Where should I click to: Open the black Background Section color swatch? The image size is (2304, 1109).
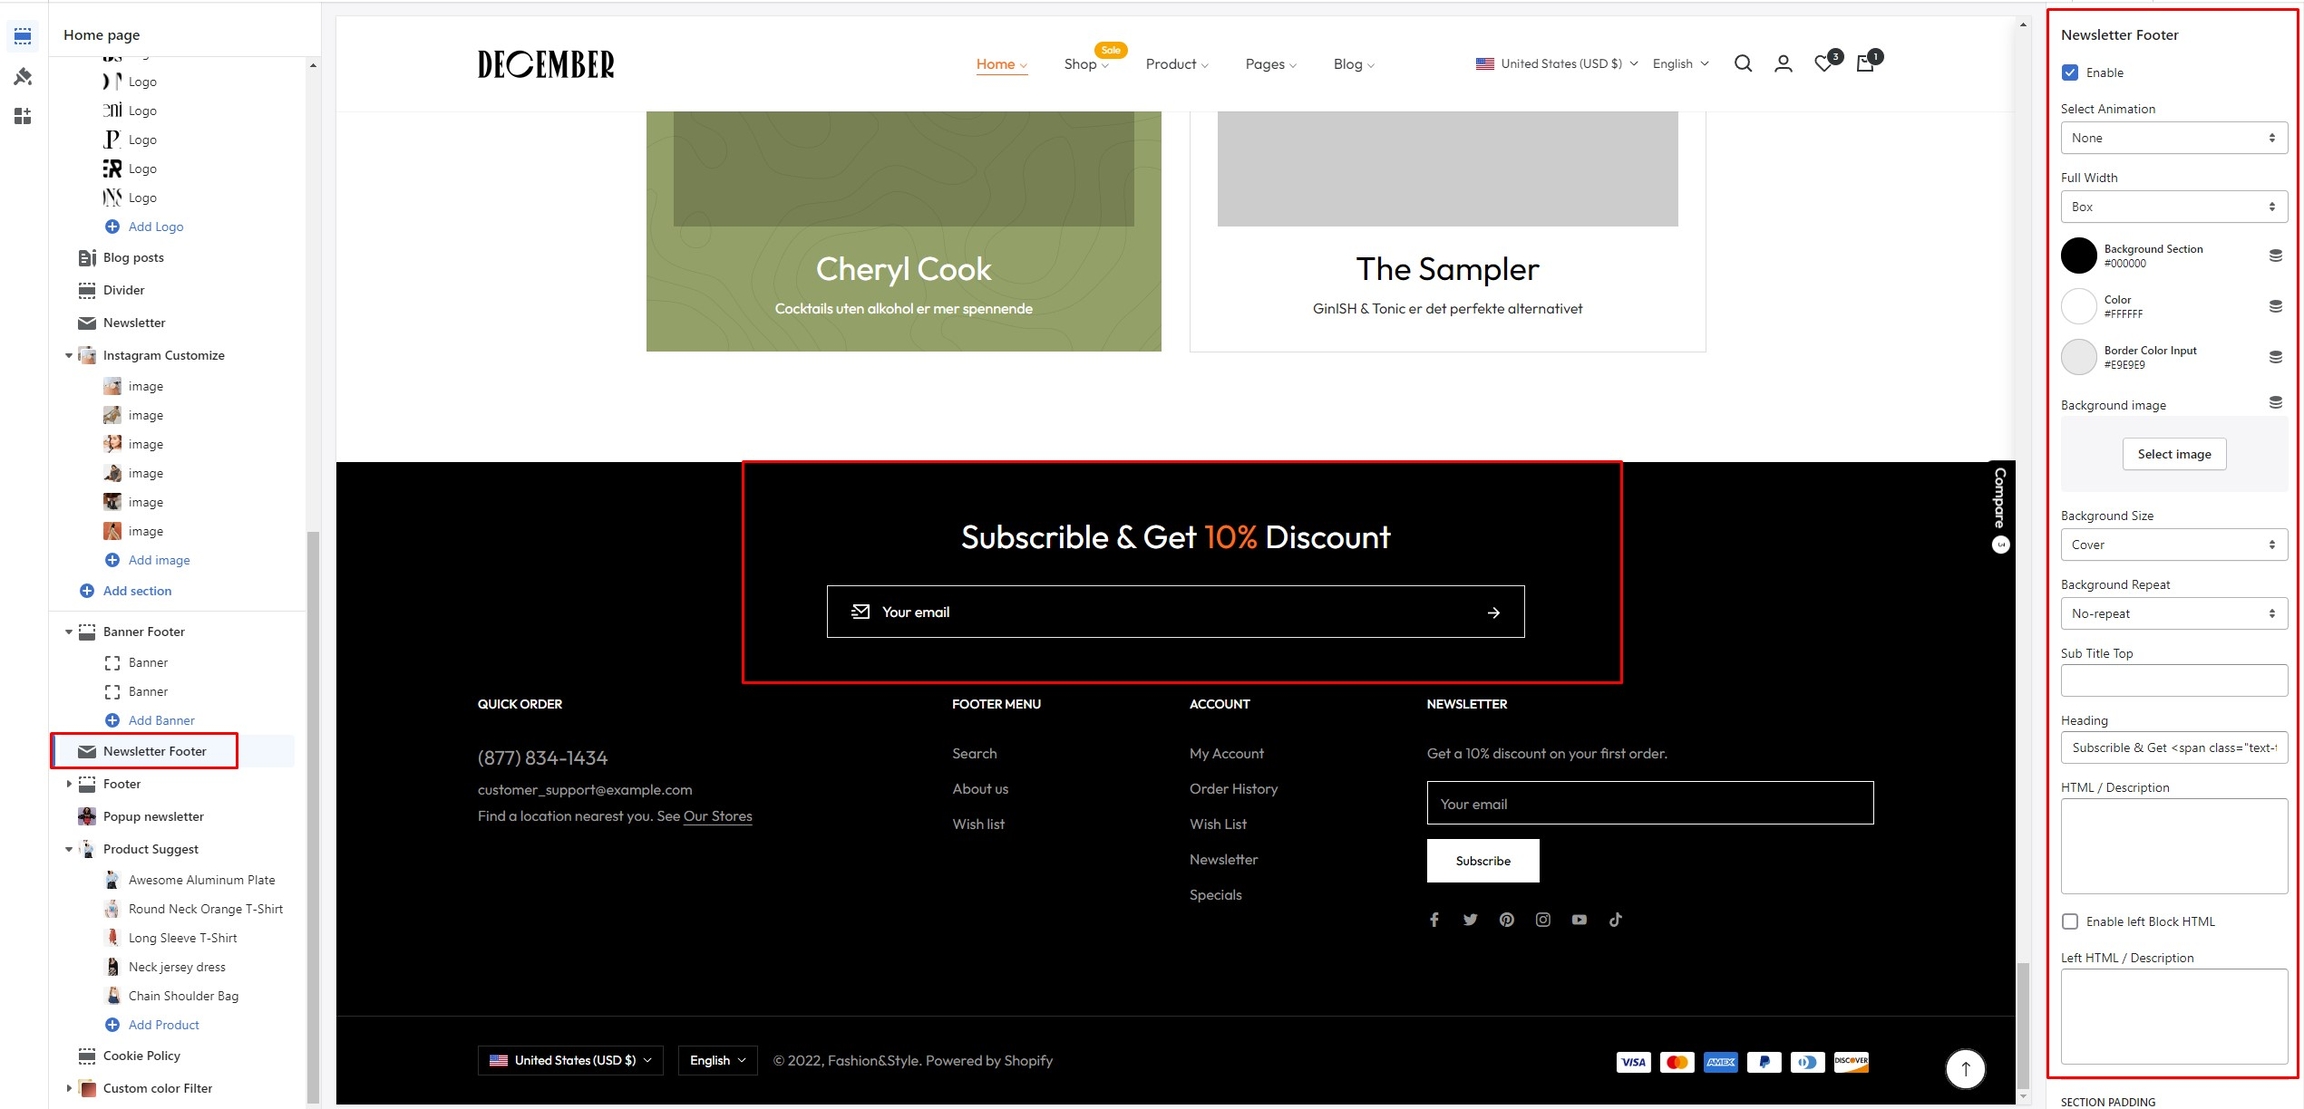(2078, 256)
